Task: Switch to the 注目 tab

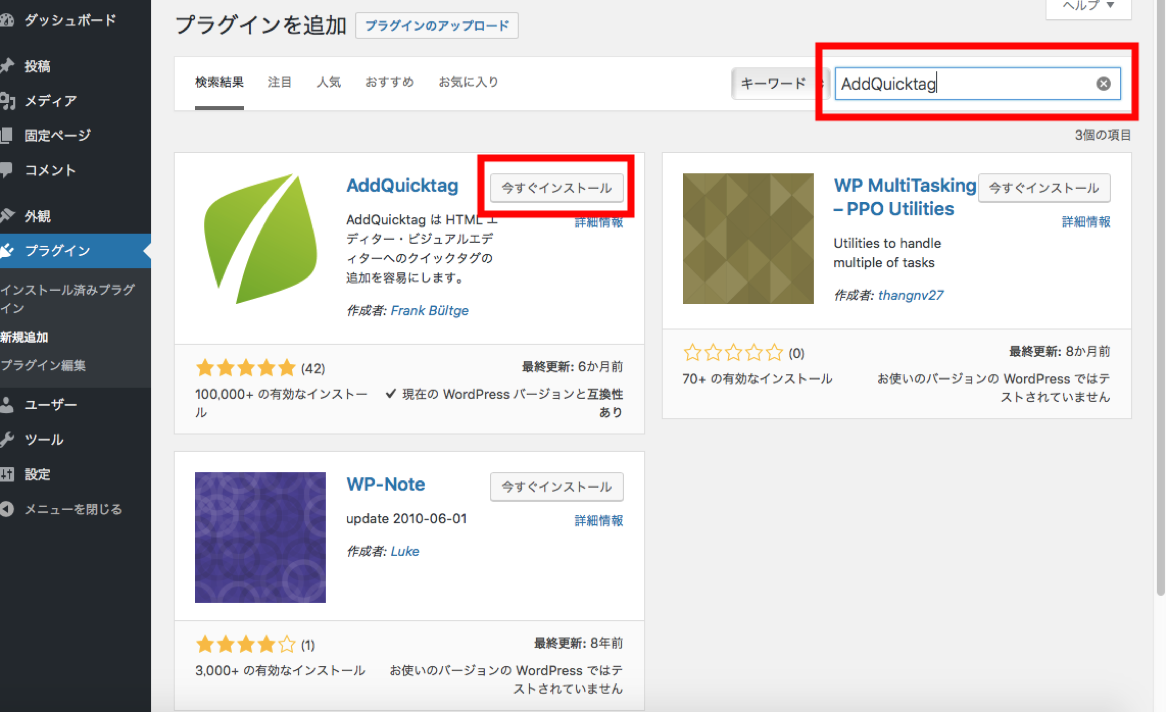Action: 280,82
